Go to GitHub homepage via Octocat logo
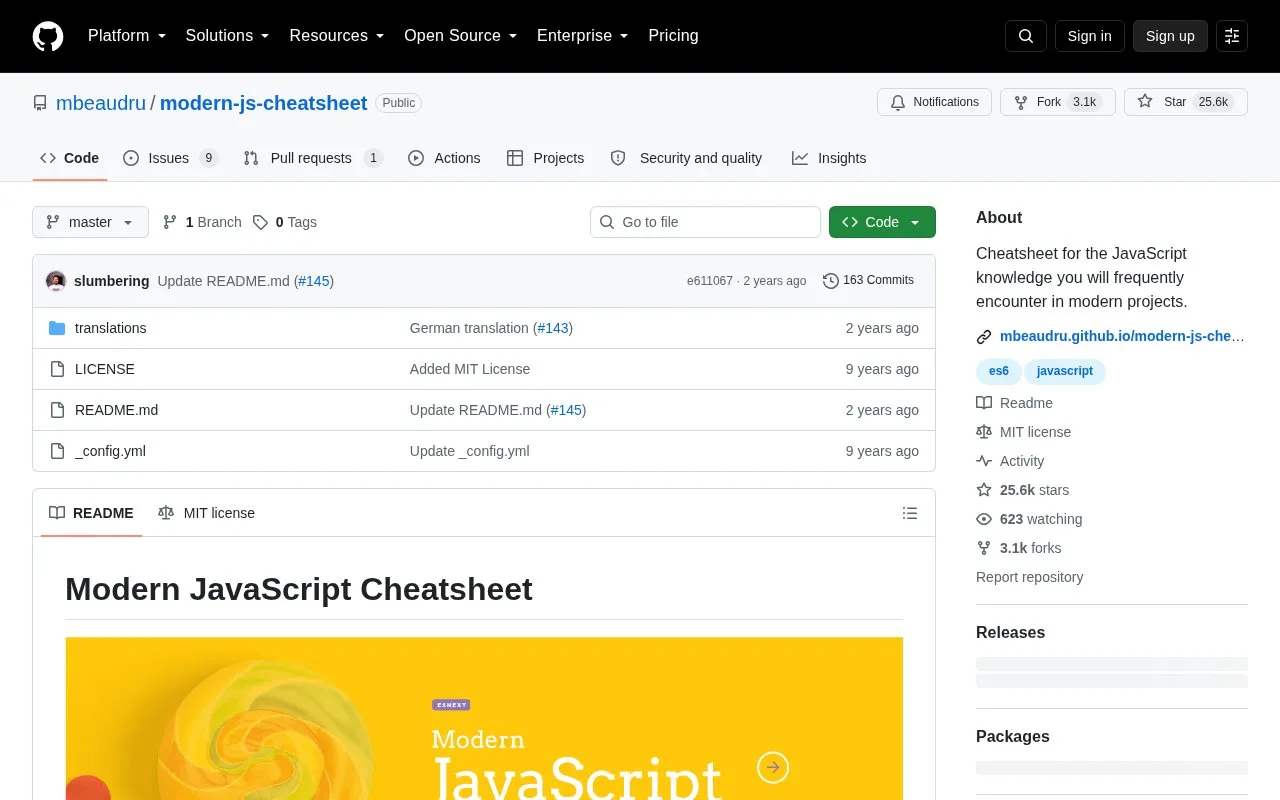 [x=48, y=36]
